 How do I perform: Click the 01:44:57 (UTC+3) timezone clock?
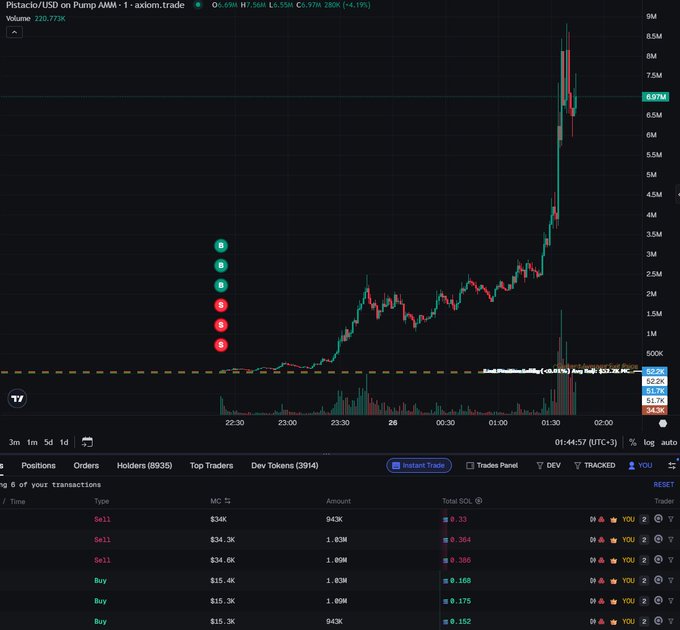(585, 442)
